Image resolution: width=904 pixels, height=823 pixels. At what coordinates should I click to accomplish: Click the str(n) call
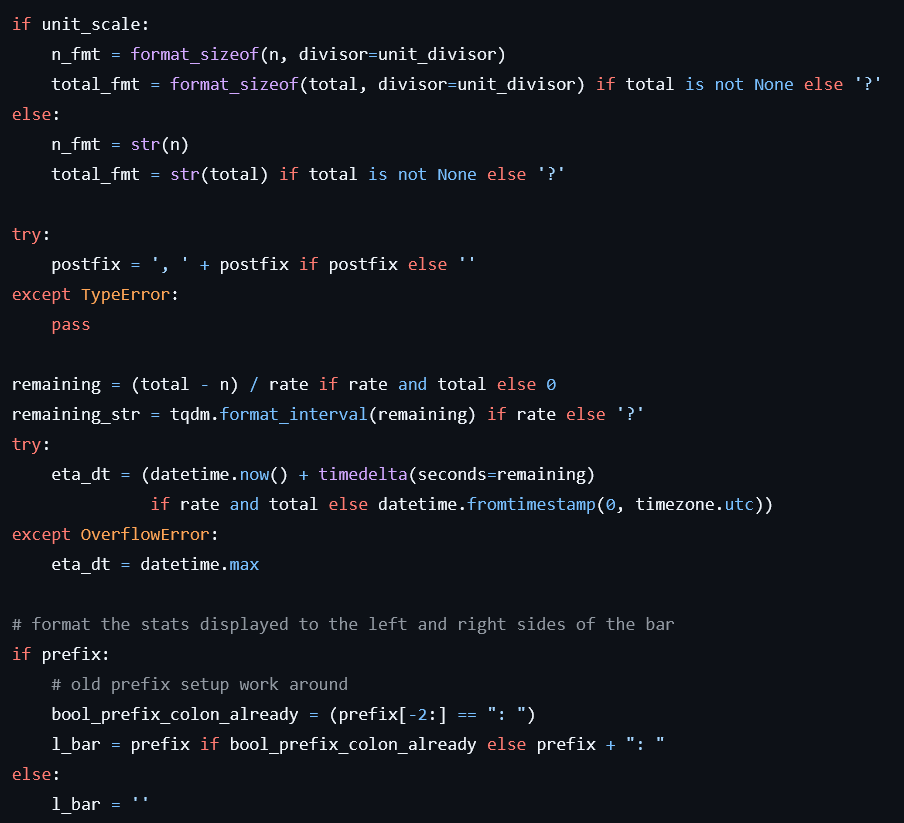click(x=160, y=144)
